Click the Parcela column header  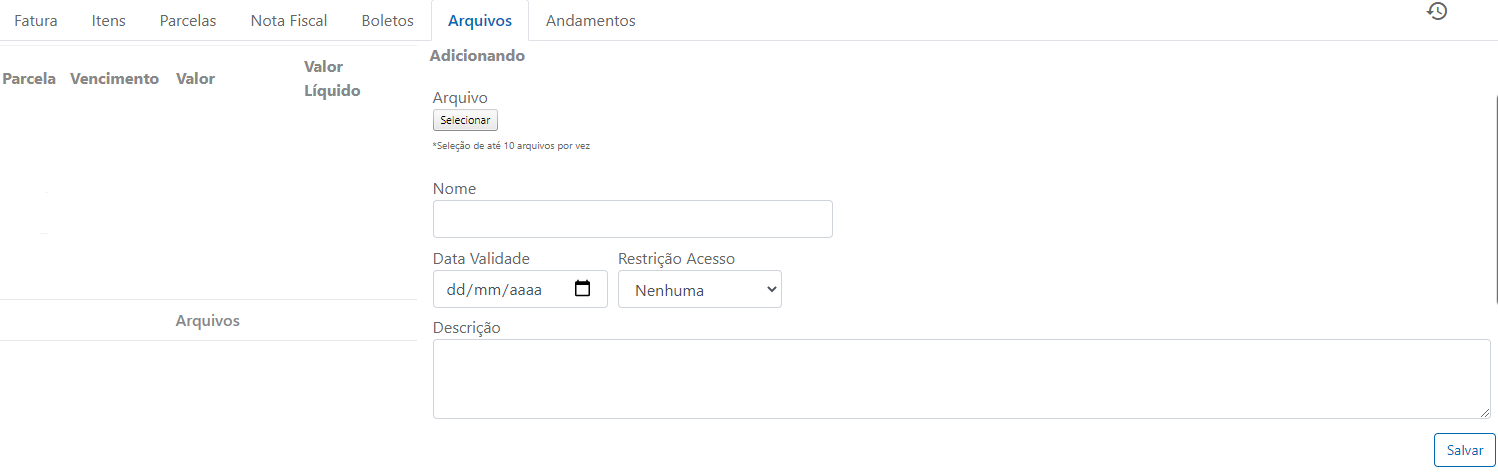pyautogui.click(x=30, y=79)
